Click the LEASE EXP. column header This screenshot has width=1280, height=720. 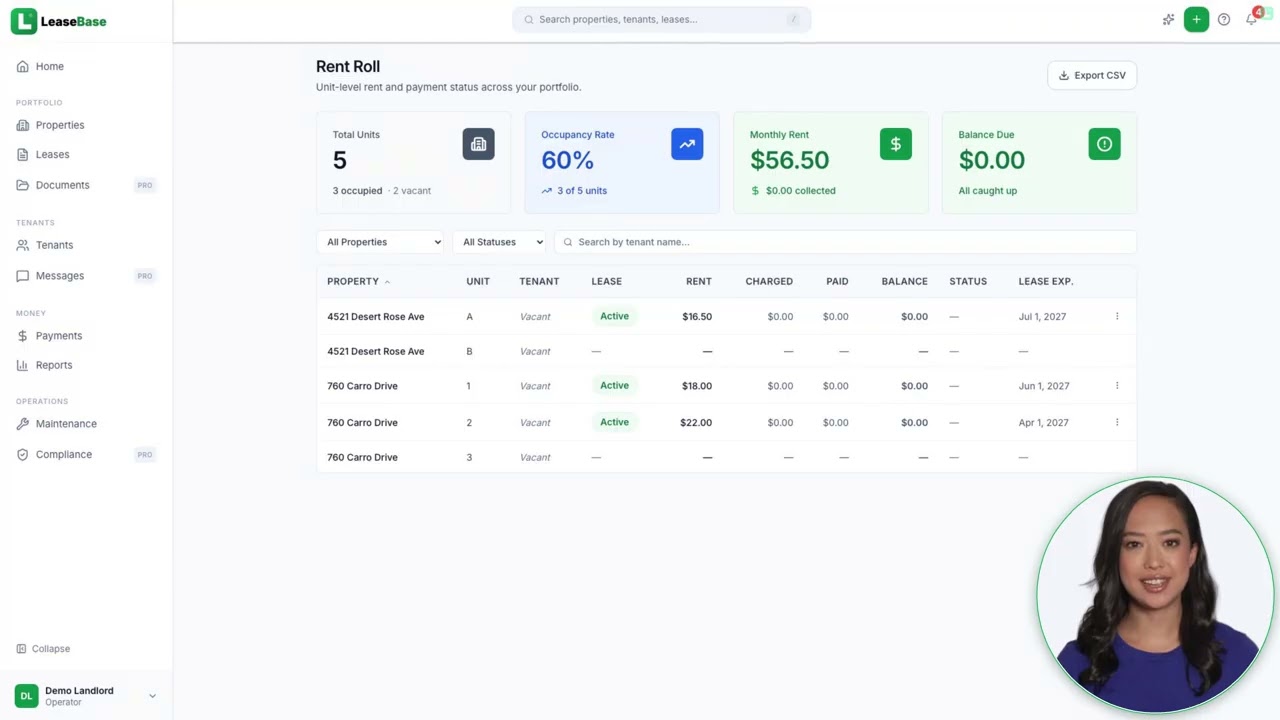coord(1046,281)
